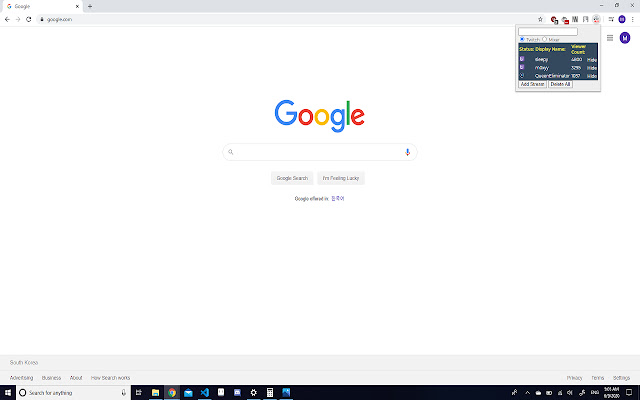Click the Viewer Count column header
The height and width of the screenshot is (400, 640).
(x=578, y=49)
